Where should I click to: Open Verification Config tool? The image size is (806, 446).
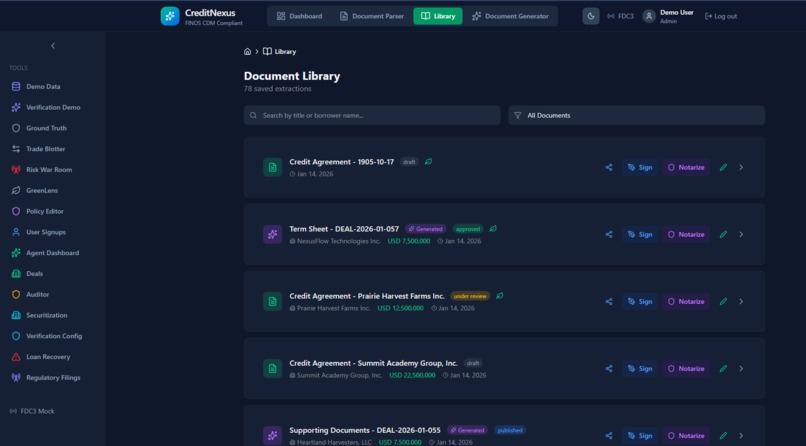tap(54, 336)
